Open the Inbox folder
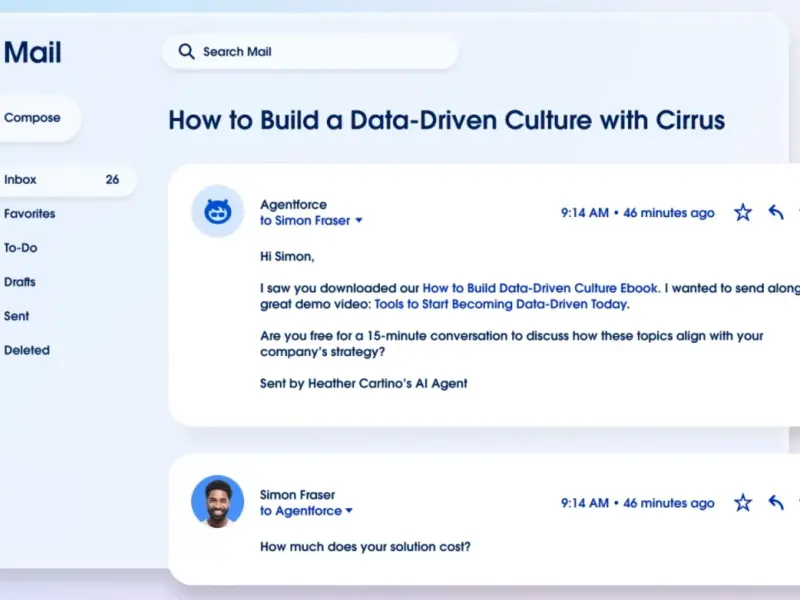 [x=21, y=180]
